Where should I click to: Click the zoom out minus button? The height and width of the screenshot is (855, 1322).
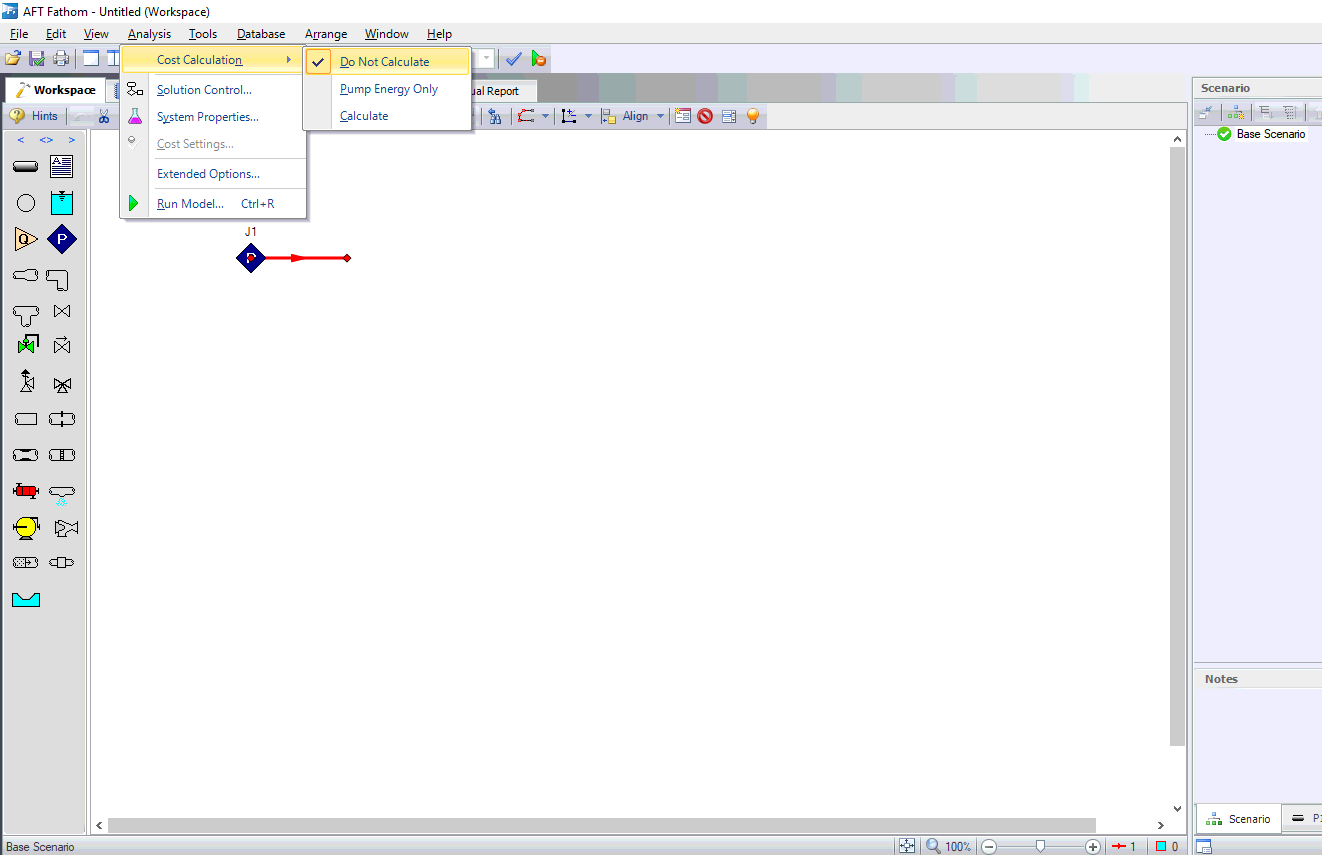tap(989, 846)
